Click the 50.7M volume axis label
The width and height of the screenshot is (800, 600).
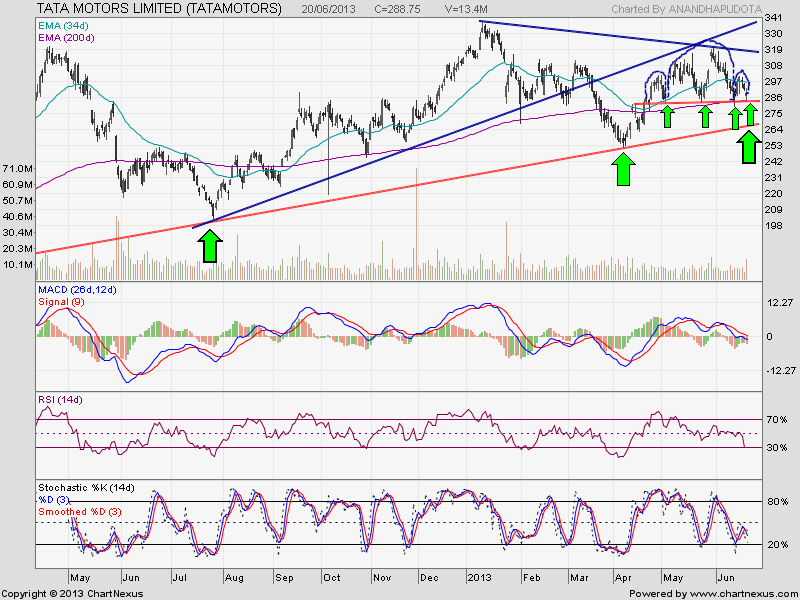point(18,200)
